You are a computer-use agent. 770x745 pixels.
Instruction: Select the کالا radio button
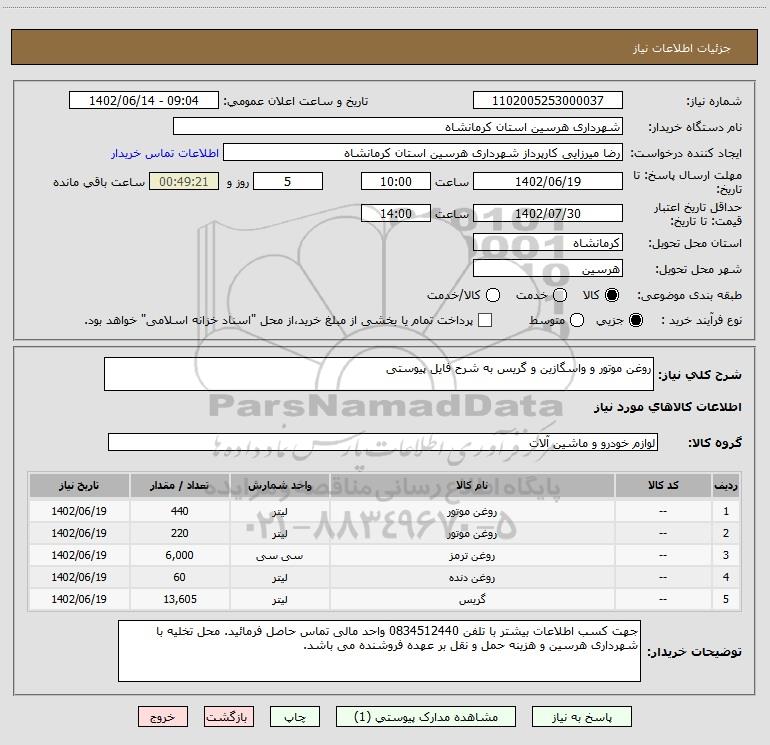pos(612,295)
